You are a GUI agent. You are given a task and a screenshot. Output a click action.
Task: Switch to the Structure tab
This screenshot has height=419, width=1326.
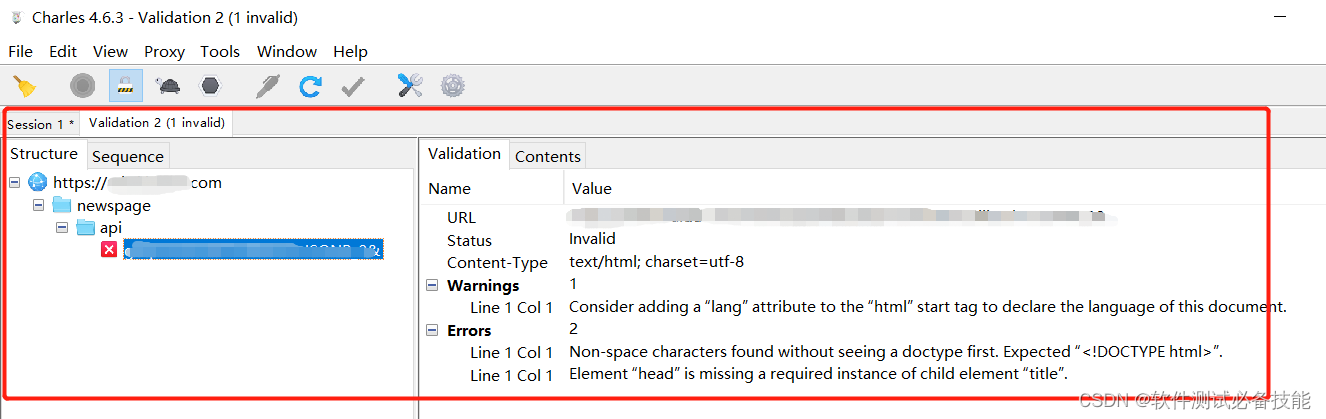tap(44, 153)
